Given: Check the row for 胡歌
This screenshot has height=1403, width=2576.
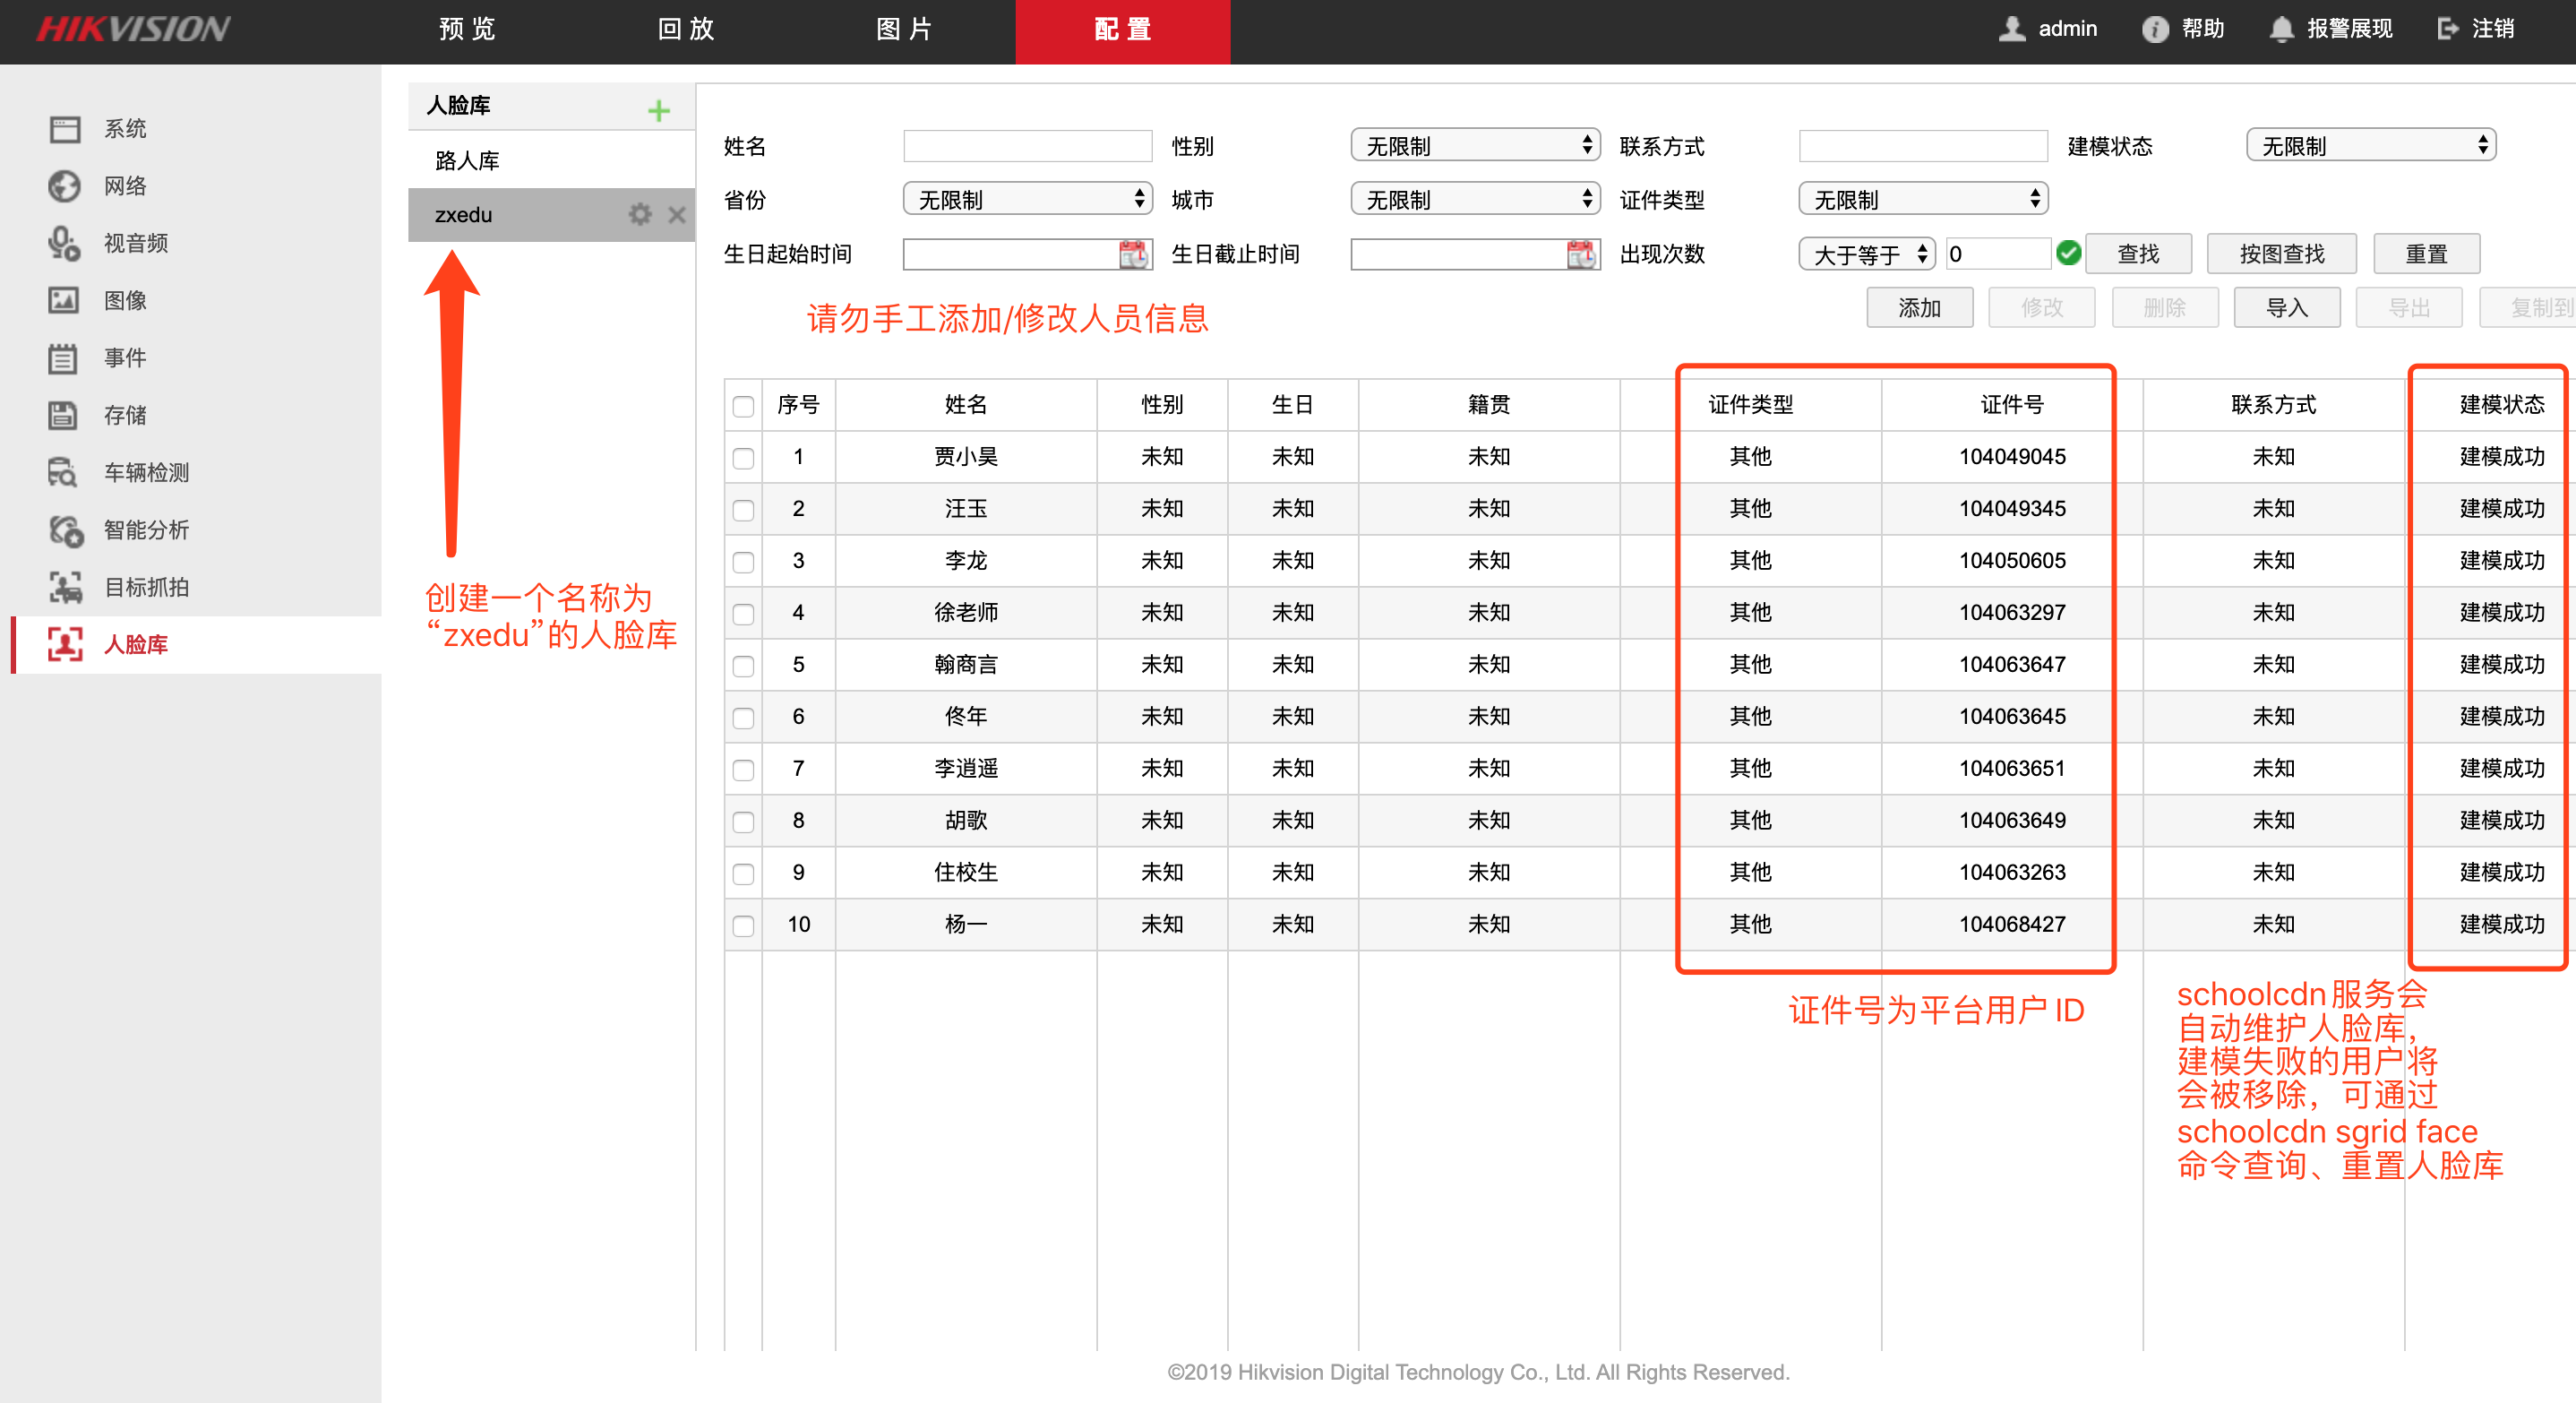Looking at the screenshot, I should (x=743, y=822).
